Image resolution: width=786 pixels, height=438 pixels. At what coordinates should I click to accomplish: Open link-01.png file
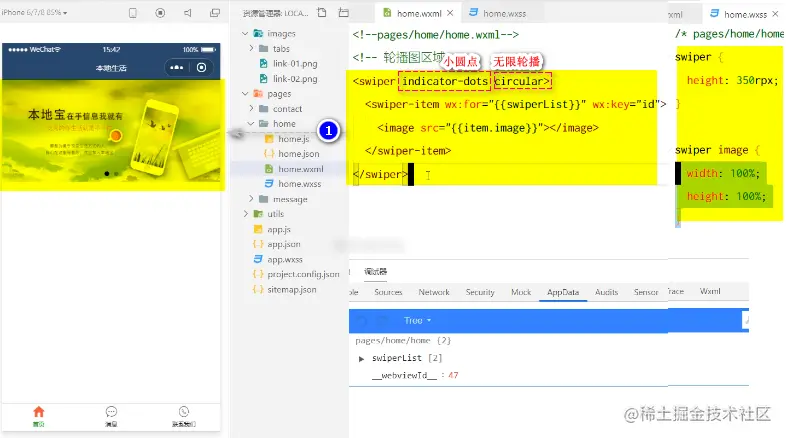(x=295, y=64)
